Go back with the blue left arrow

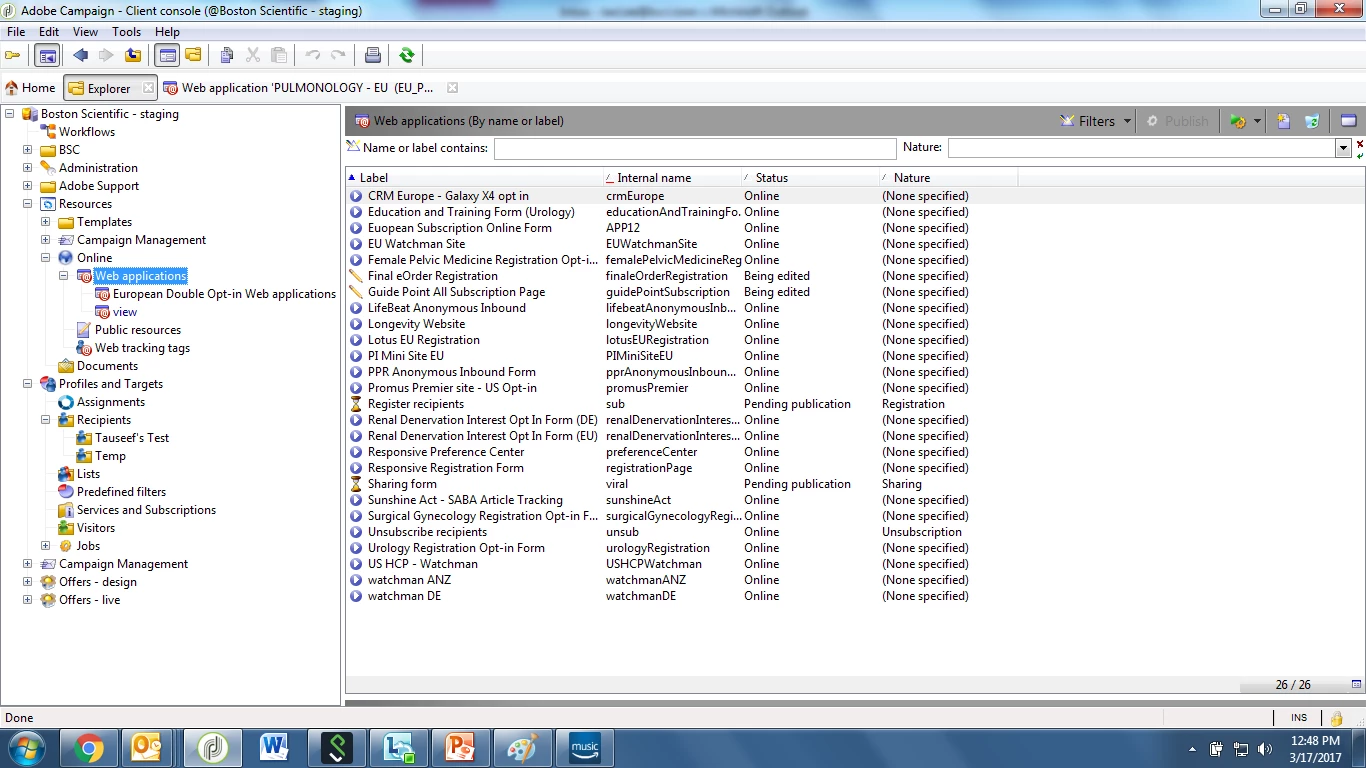81,55
